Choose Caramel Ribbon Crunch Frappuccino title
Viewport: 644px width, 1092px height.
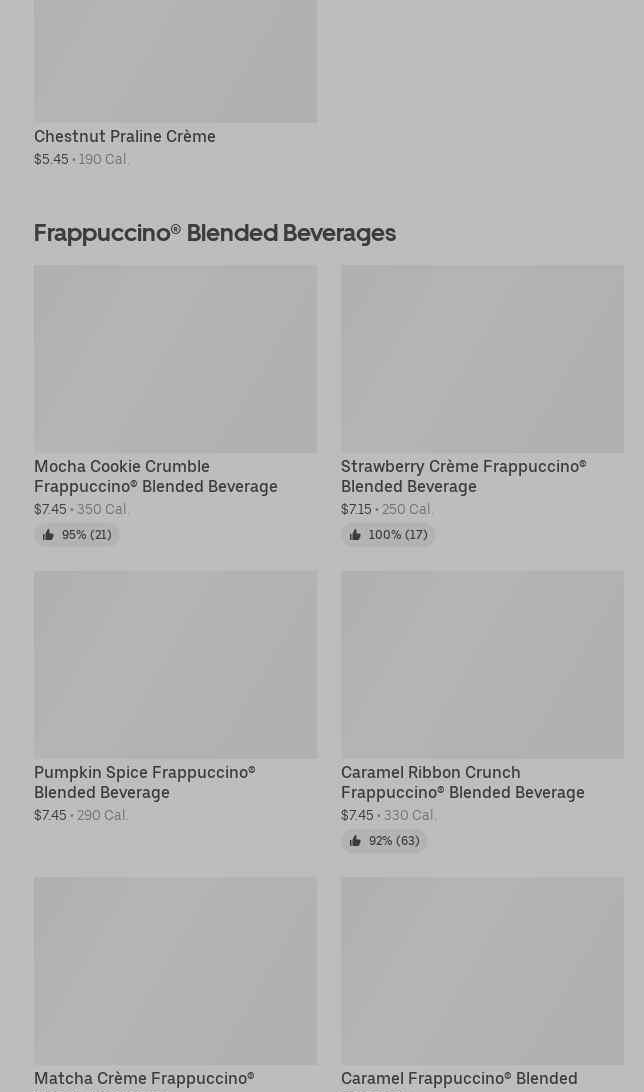point(462,782)
